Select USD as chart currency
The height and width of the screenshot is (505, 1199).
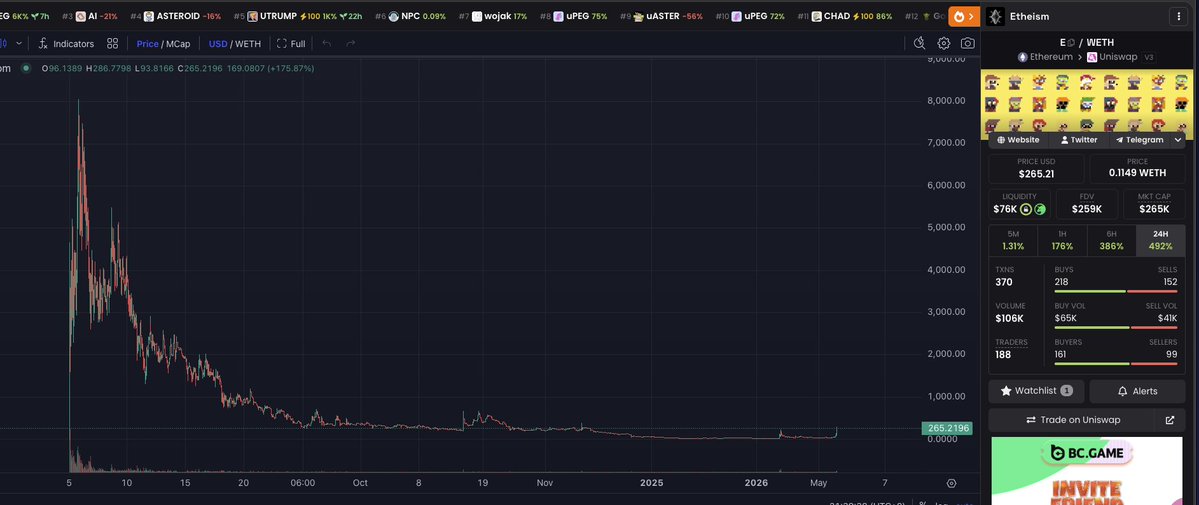218,44
